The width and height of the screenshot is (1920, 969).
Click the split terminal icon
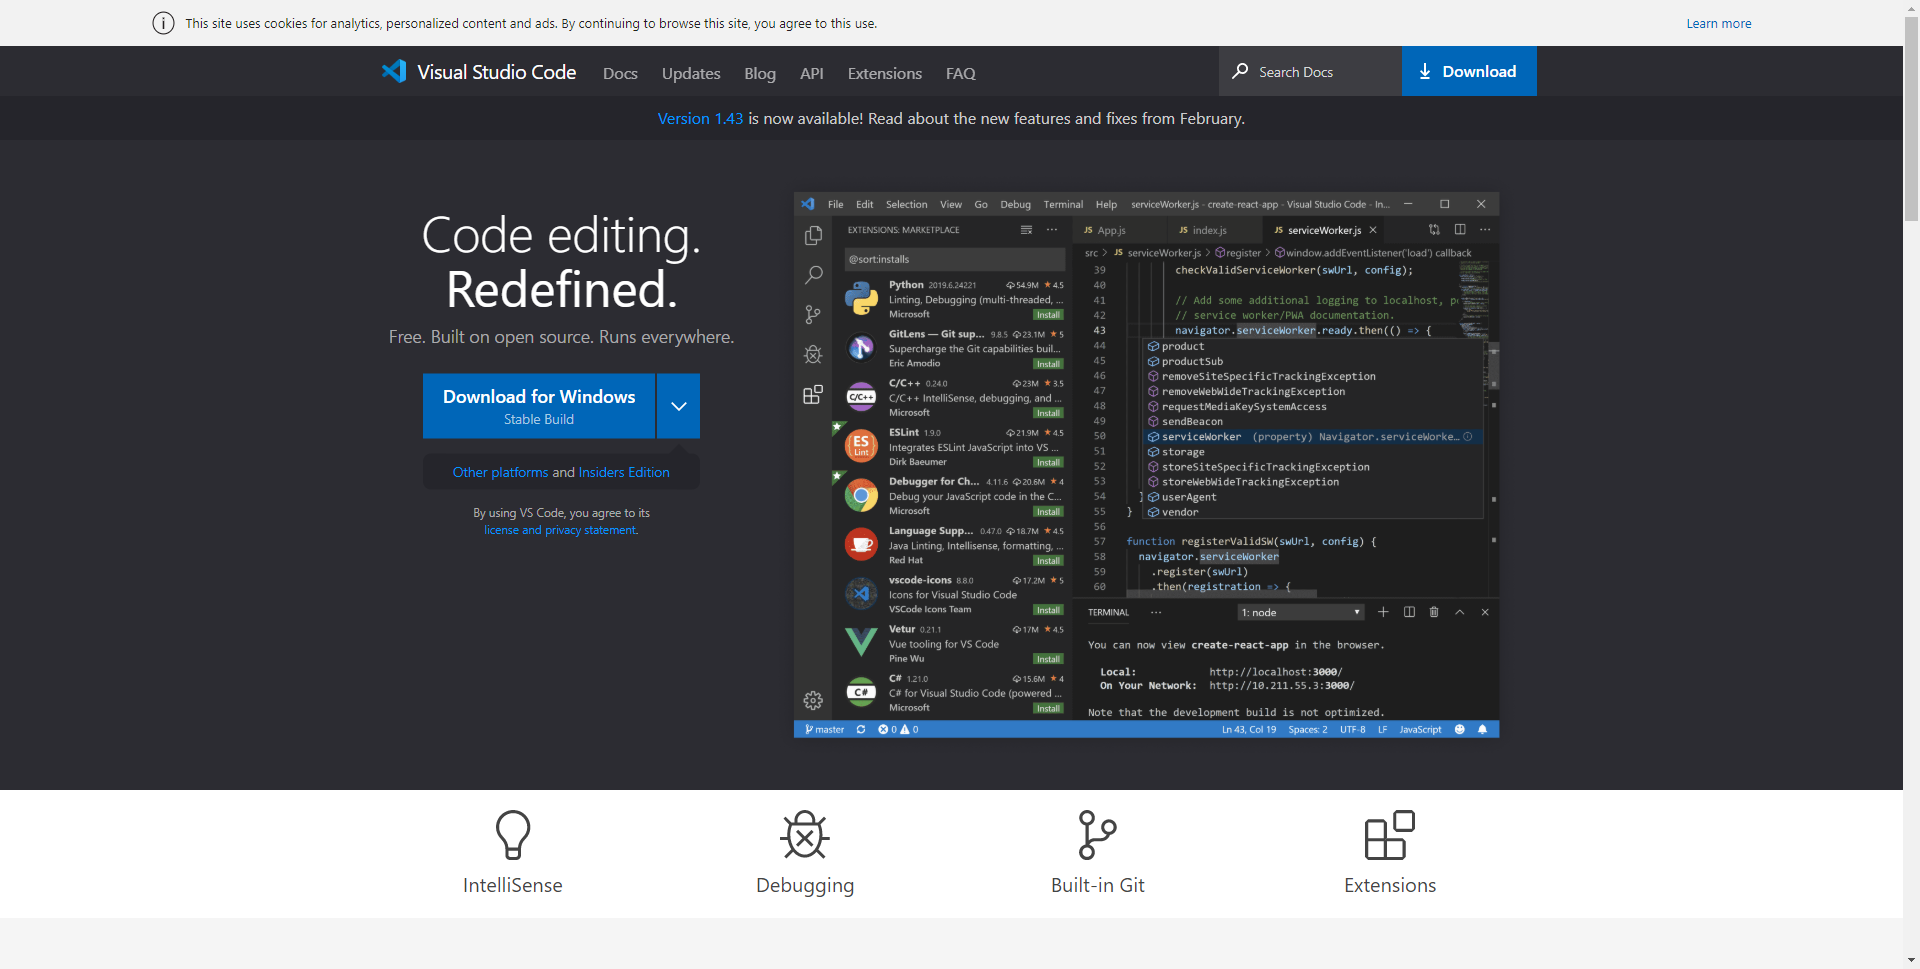pyautogui.click(x=1409, y=612)
